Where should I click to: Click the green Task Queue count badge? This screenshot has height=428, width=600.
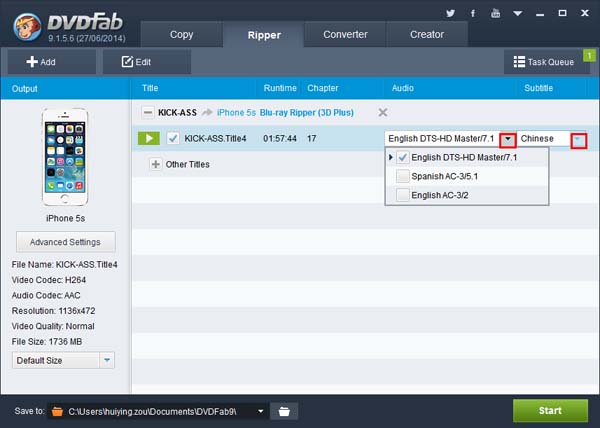point(589,56)
